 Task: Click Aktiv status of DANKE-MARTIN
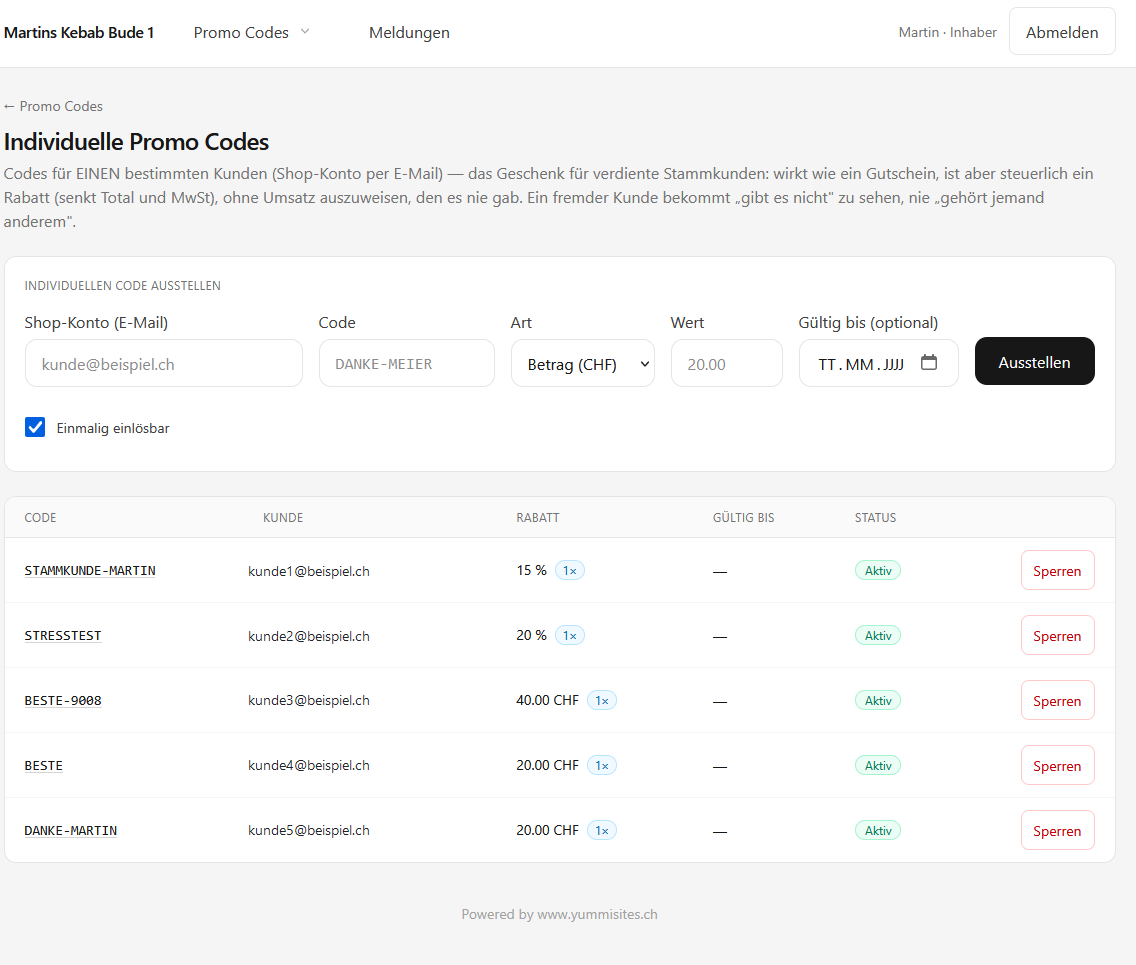coord(878,830)
